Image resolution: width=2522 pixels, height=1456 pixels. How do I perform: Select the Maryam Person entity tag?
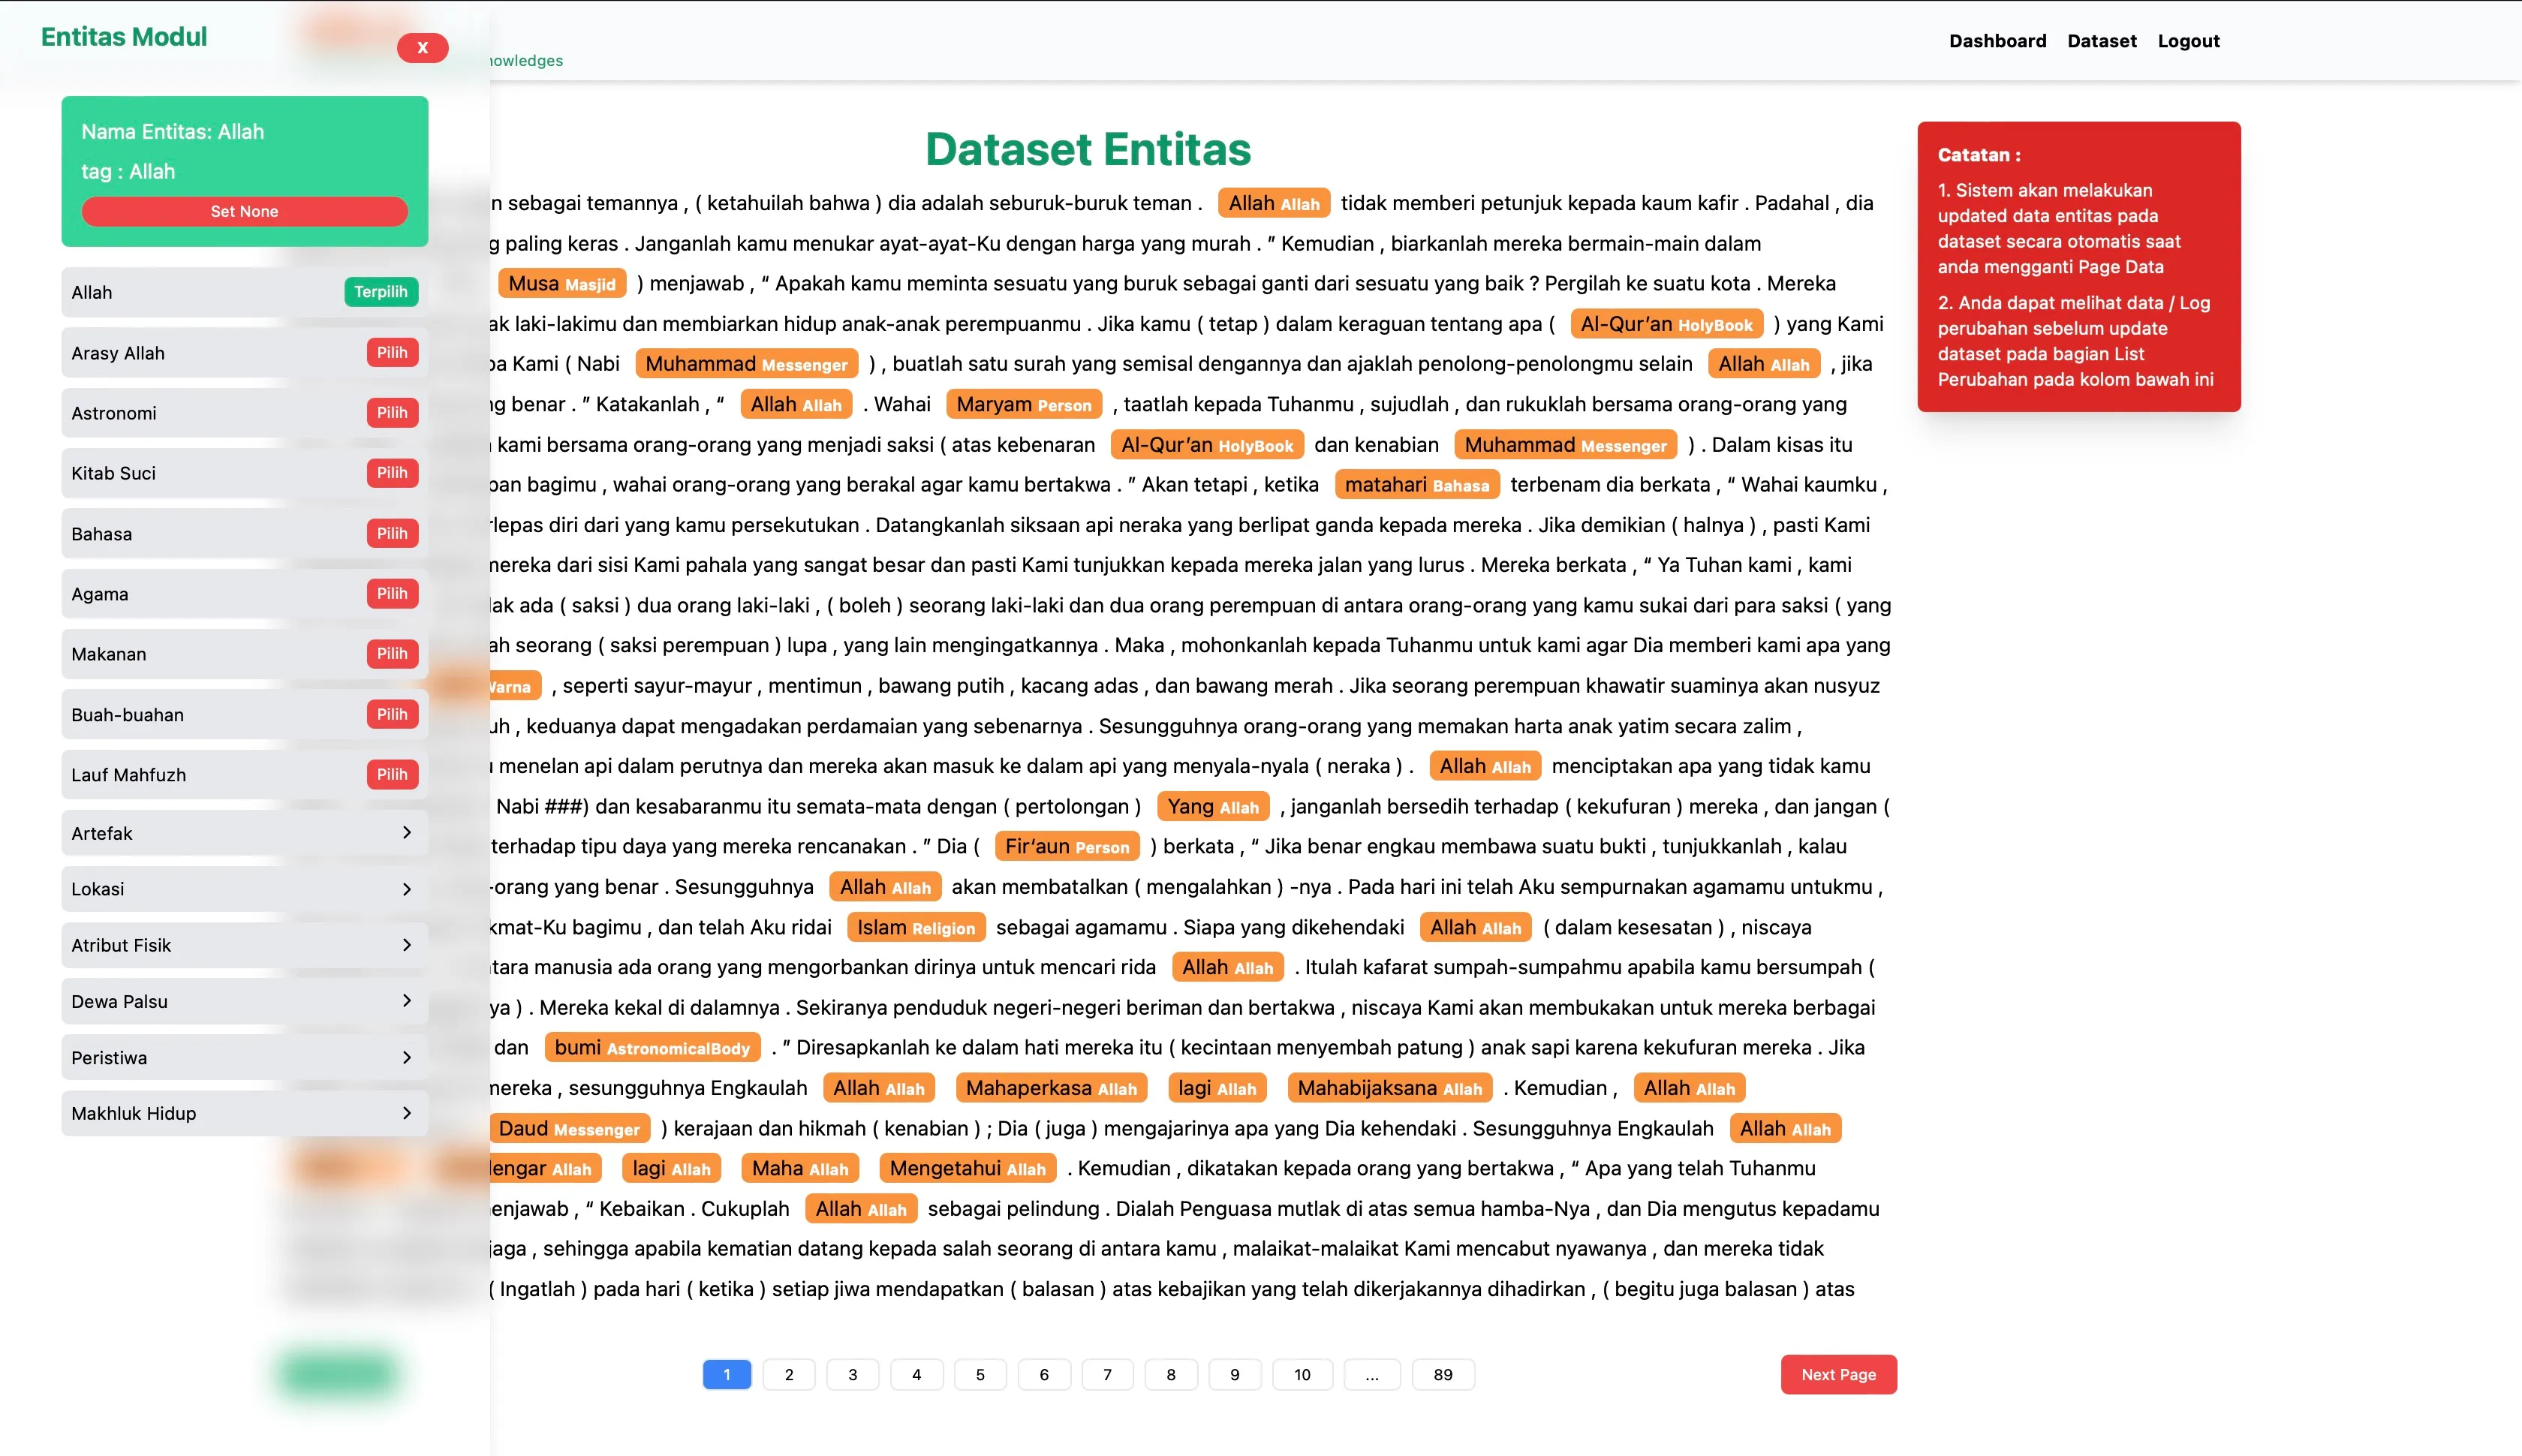(1023, 404)
